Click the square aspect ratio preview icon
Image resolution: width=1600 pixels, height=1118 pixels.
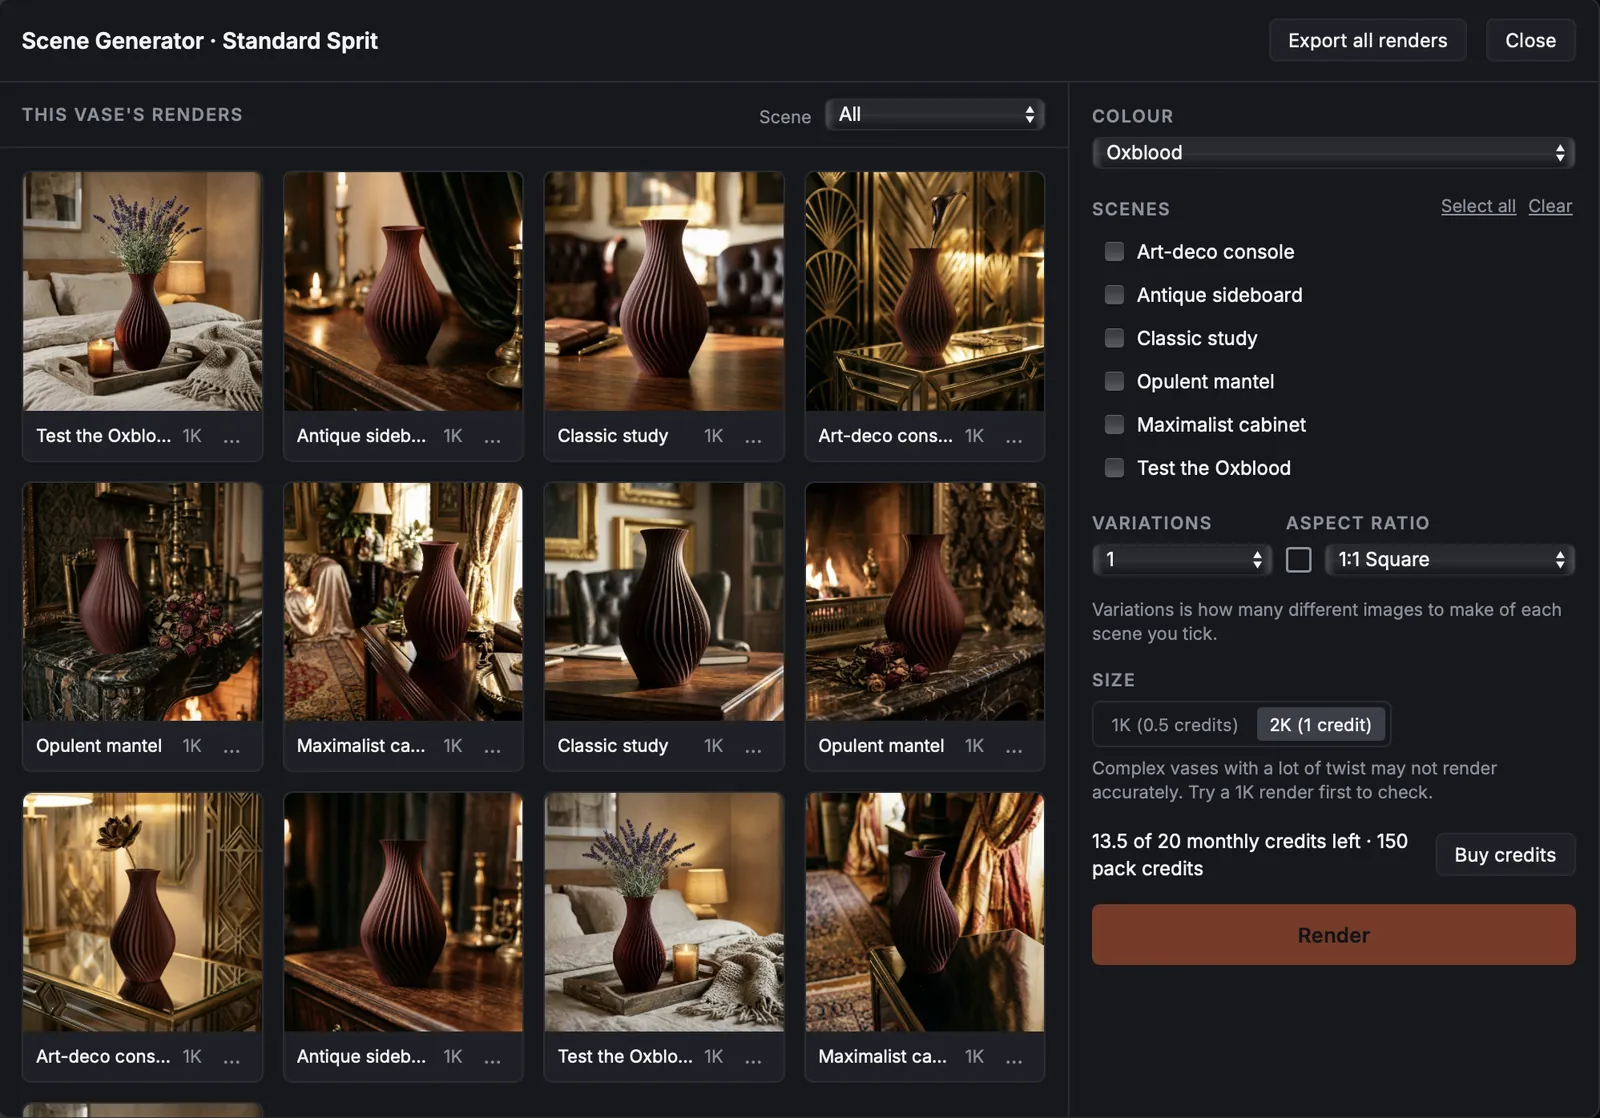tap(1298, 559)
